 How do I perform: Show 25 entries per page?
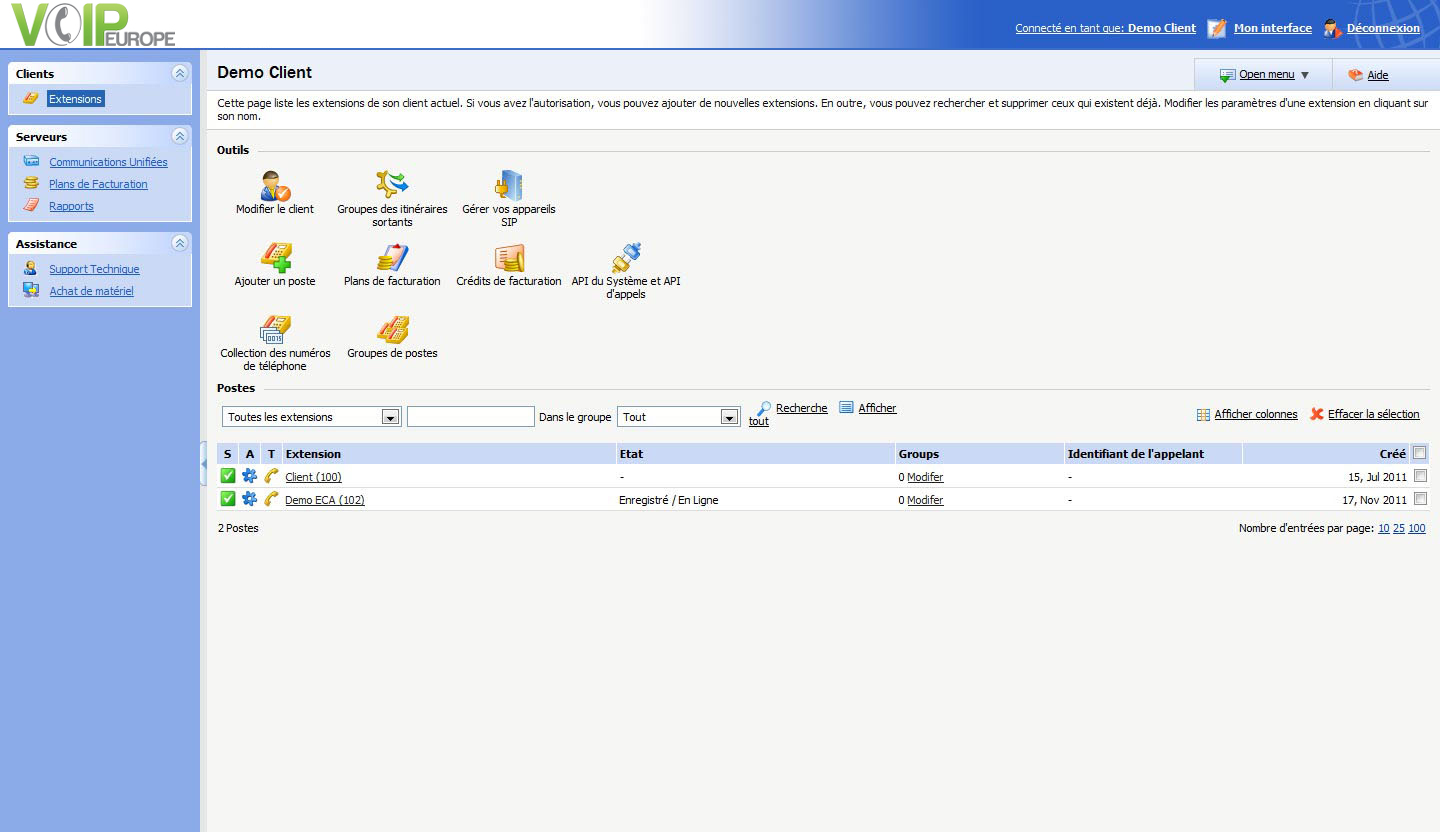click(1399, 528)
